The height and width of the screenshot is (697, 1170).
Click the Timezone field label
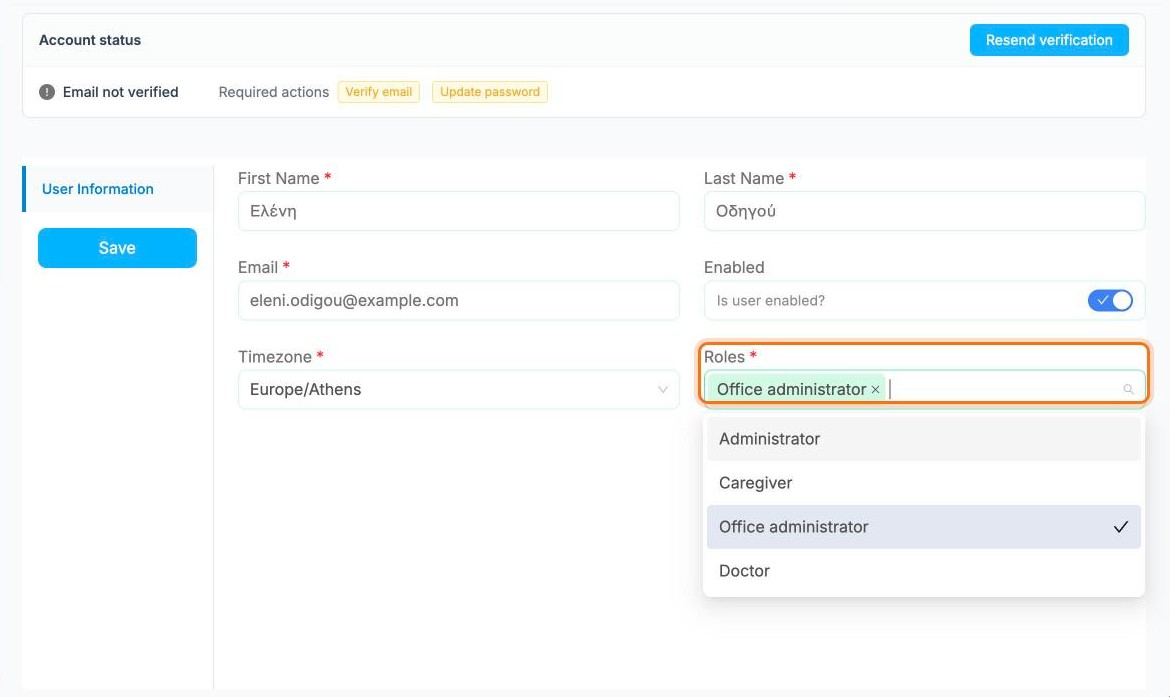coord(275,357)
